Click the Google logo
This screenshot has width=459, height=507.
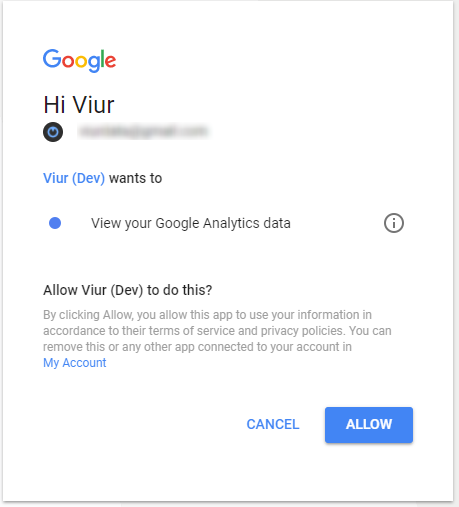[x=79, y=60]
